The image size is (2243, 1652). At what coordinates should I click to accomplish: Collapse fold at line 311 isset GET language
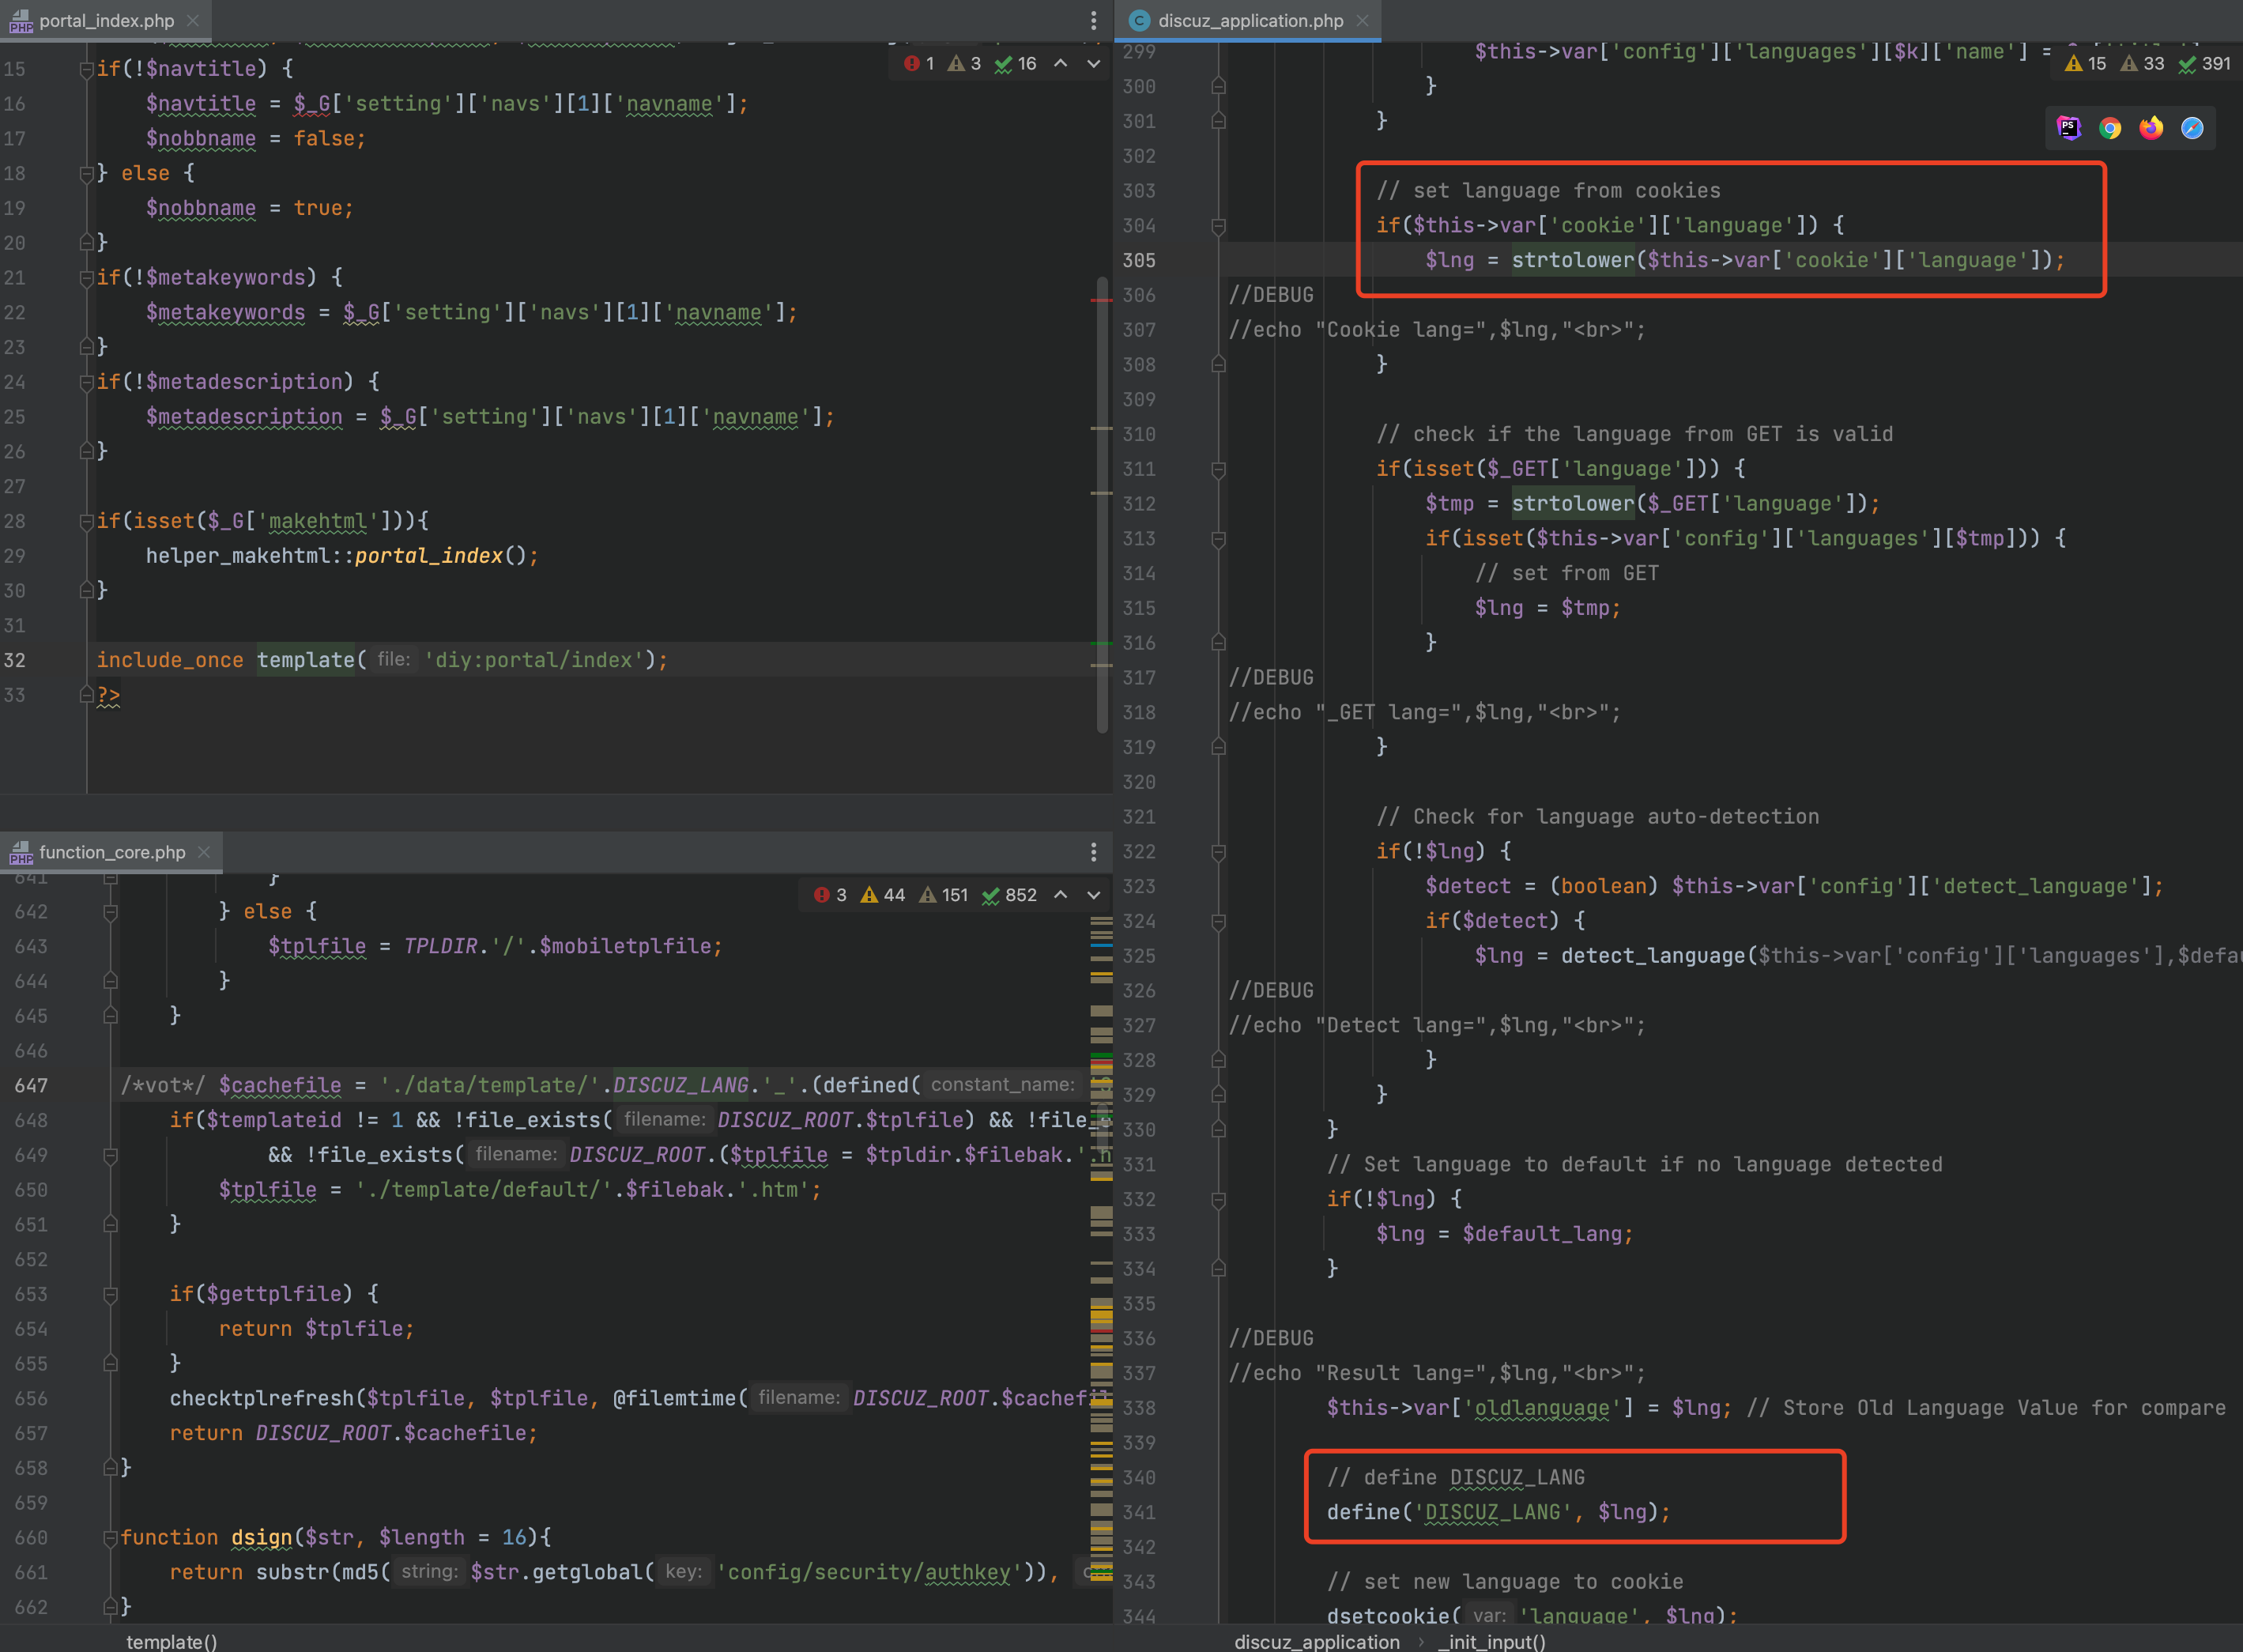1218,469
